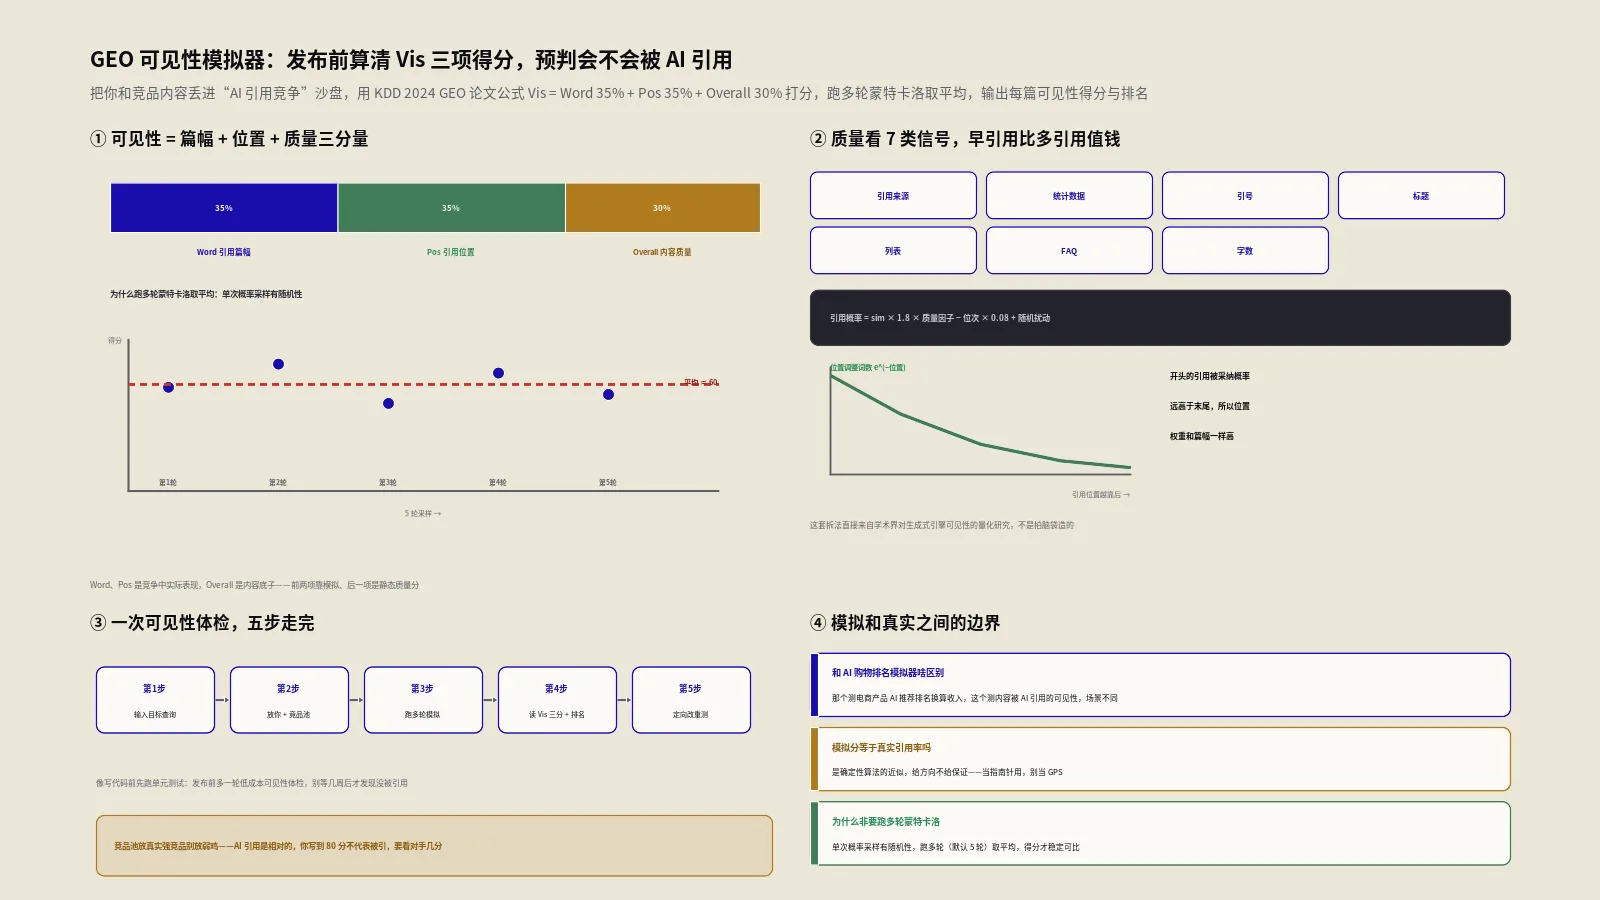1600x900 pixels.
Task: Select the 标题 signal card
Action: pyautogui.click(x=1421, y=195)
